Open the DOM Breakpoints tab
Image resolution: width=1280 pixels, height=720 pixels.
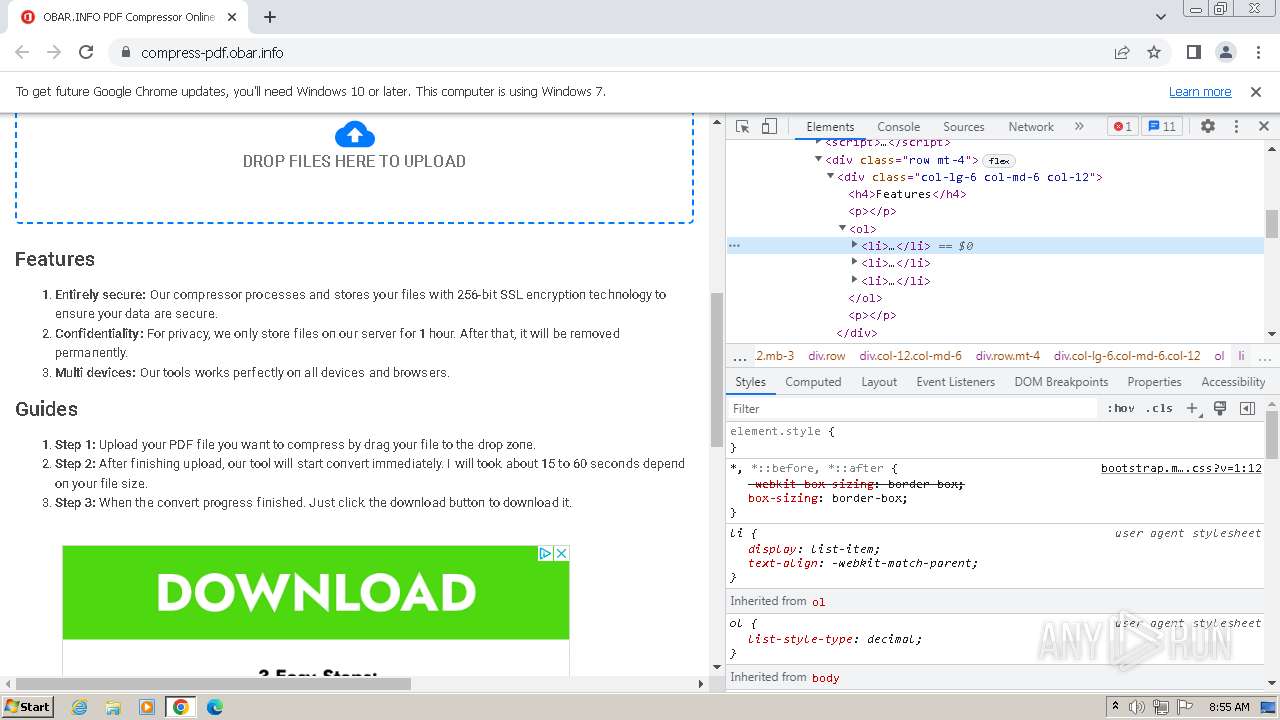[x=1061, y=382]
